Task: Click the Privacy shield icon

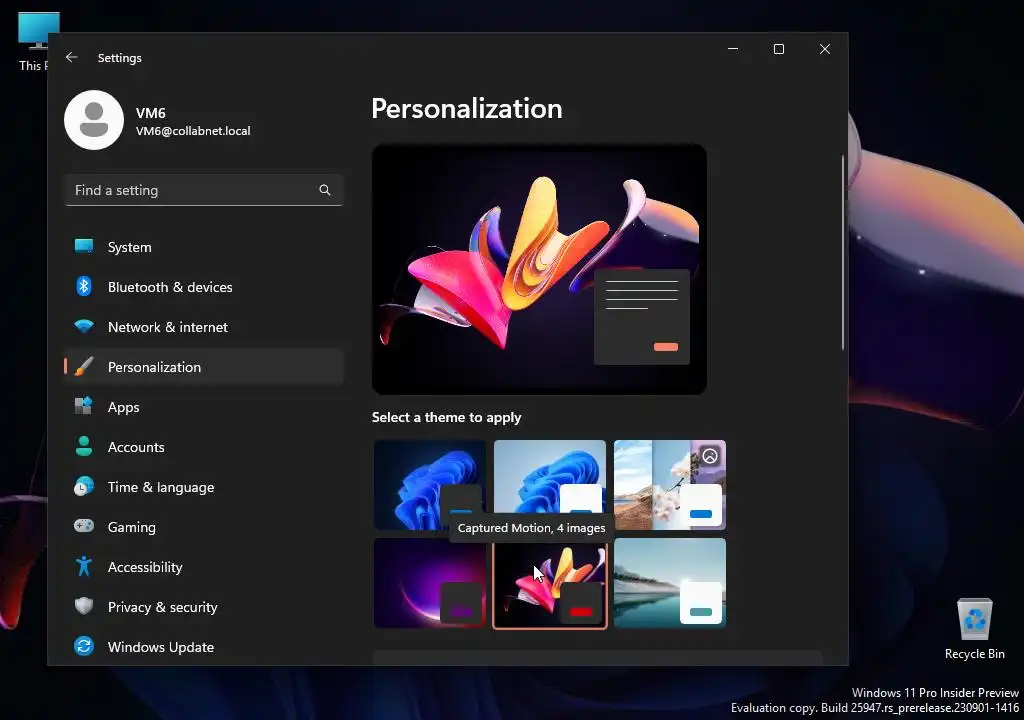Action: coord(84,606)
